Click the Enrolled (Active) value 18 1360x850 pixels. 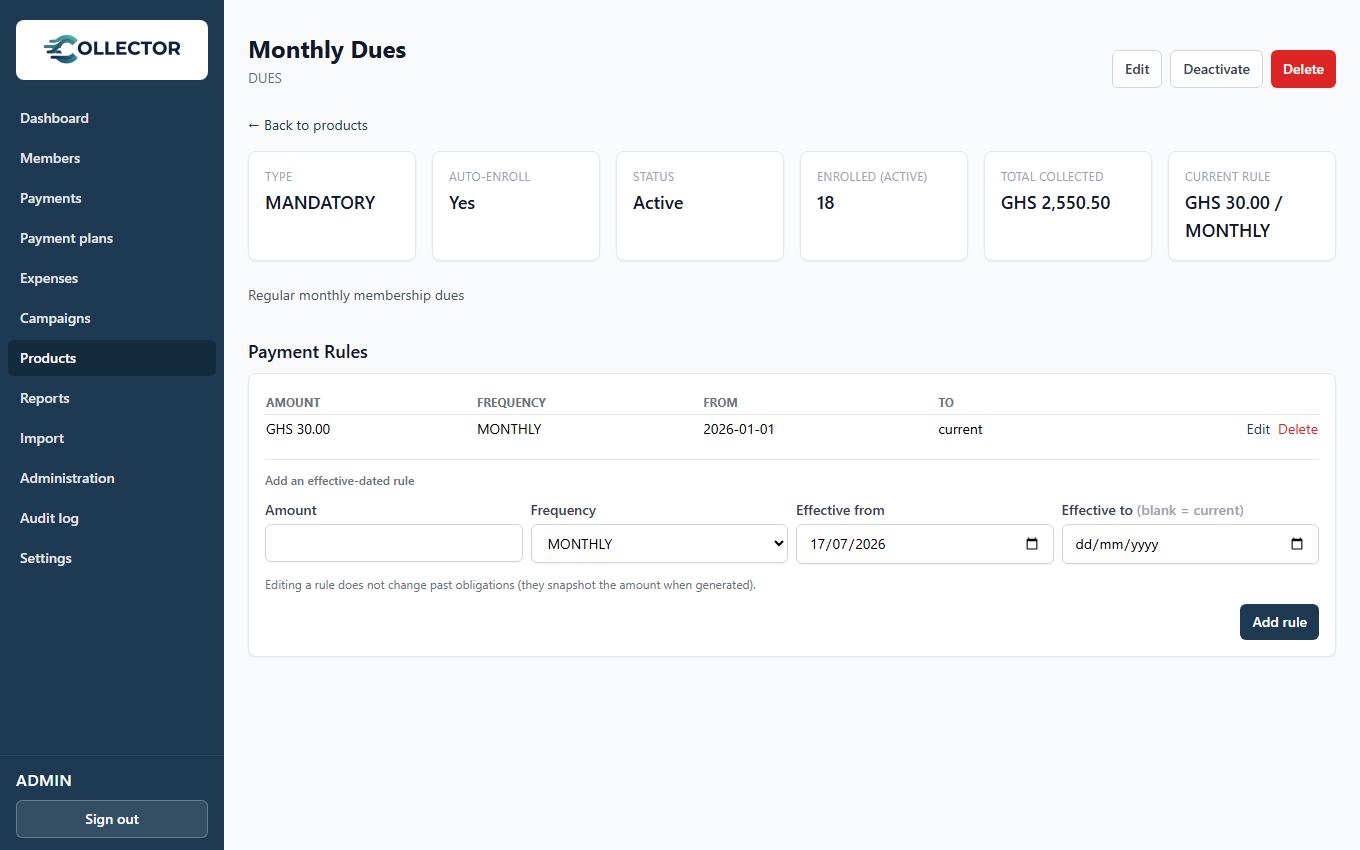(x=826, y=203)
